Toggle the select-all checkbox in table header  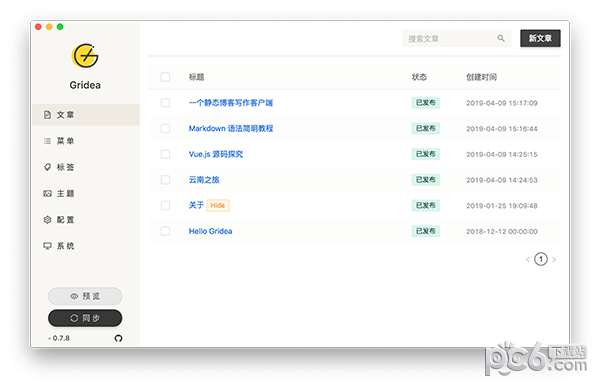pyautogui.click(x=165, y=77)
